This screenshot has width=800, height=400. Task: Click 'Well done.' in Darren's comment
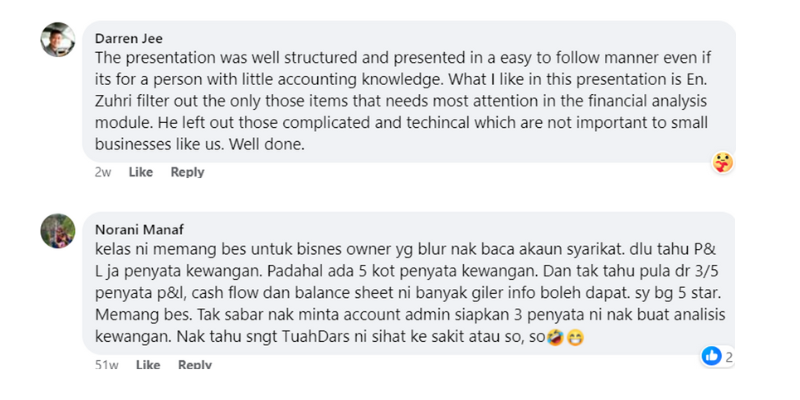[266, 145]
